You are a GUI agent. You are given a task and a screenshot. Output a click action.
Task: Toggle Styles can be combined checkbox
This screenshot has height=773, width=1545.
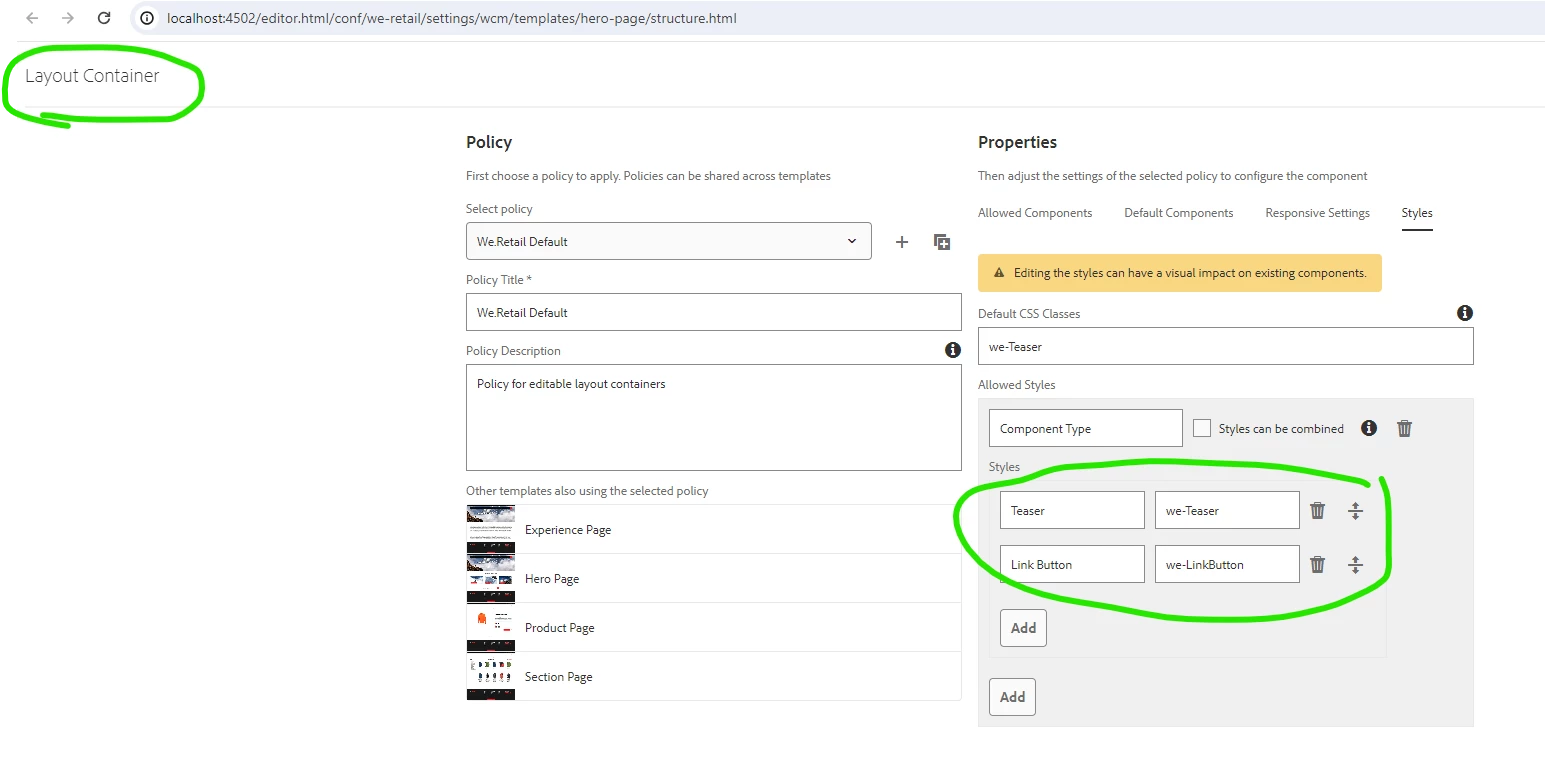click(x=1202, y=428)
